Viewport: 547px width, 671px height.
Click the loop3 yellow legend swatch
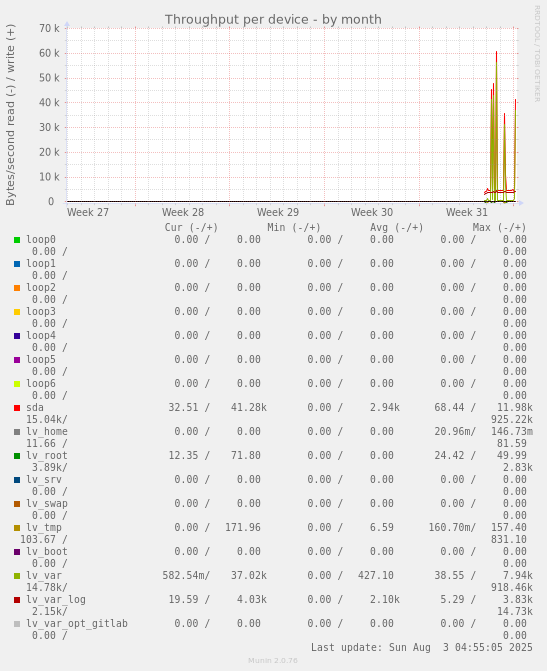tap(17, 312)
